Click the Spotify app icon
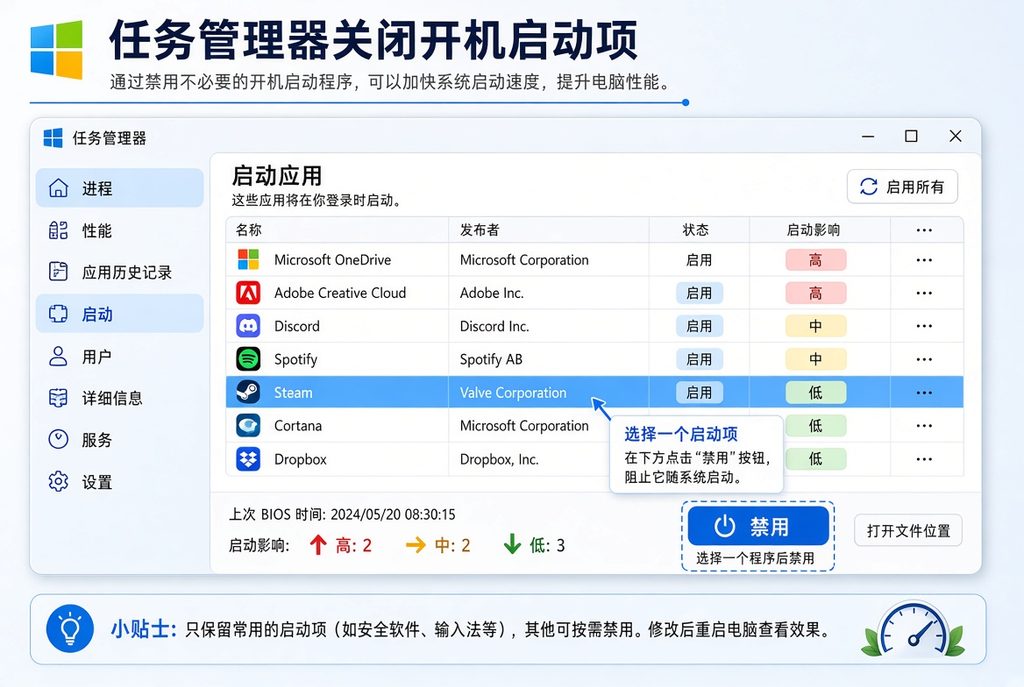Image resolution: width=1024 pixels, height=687 pixels. point(248,359)
